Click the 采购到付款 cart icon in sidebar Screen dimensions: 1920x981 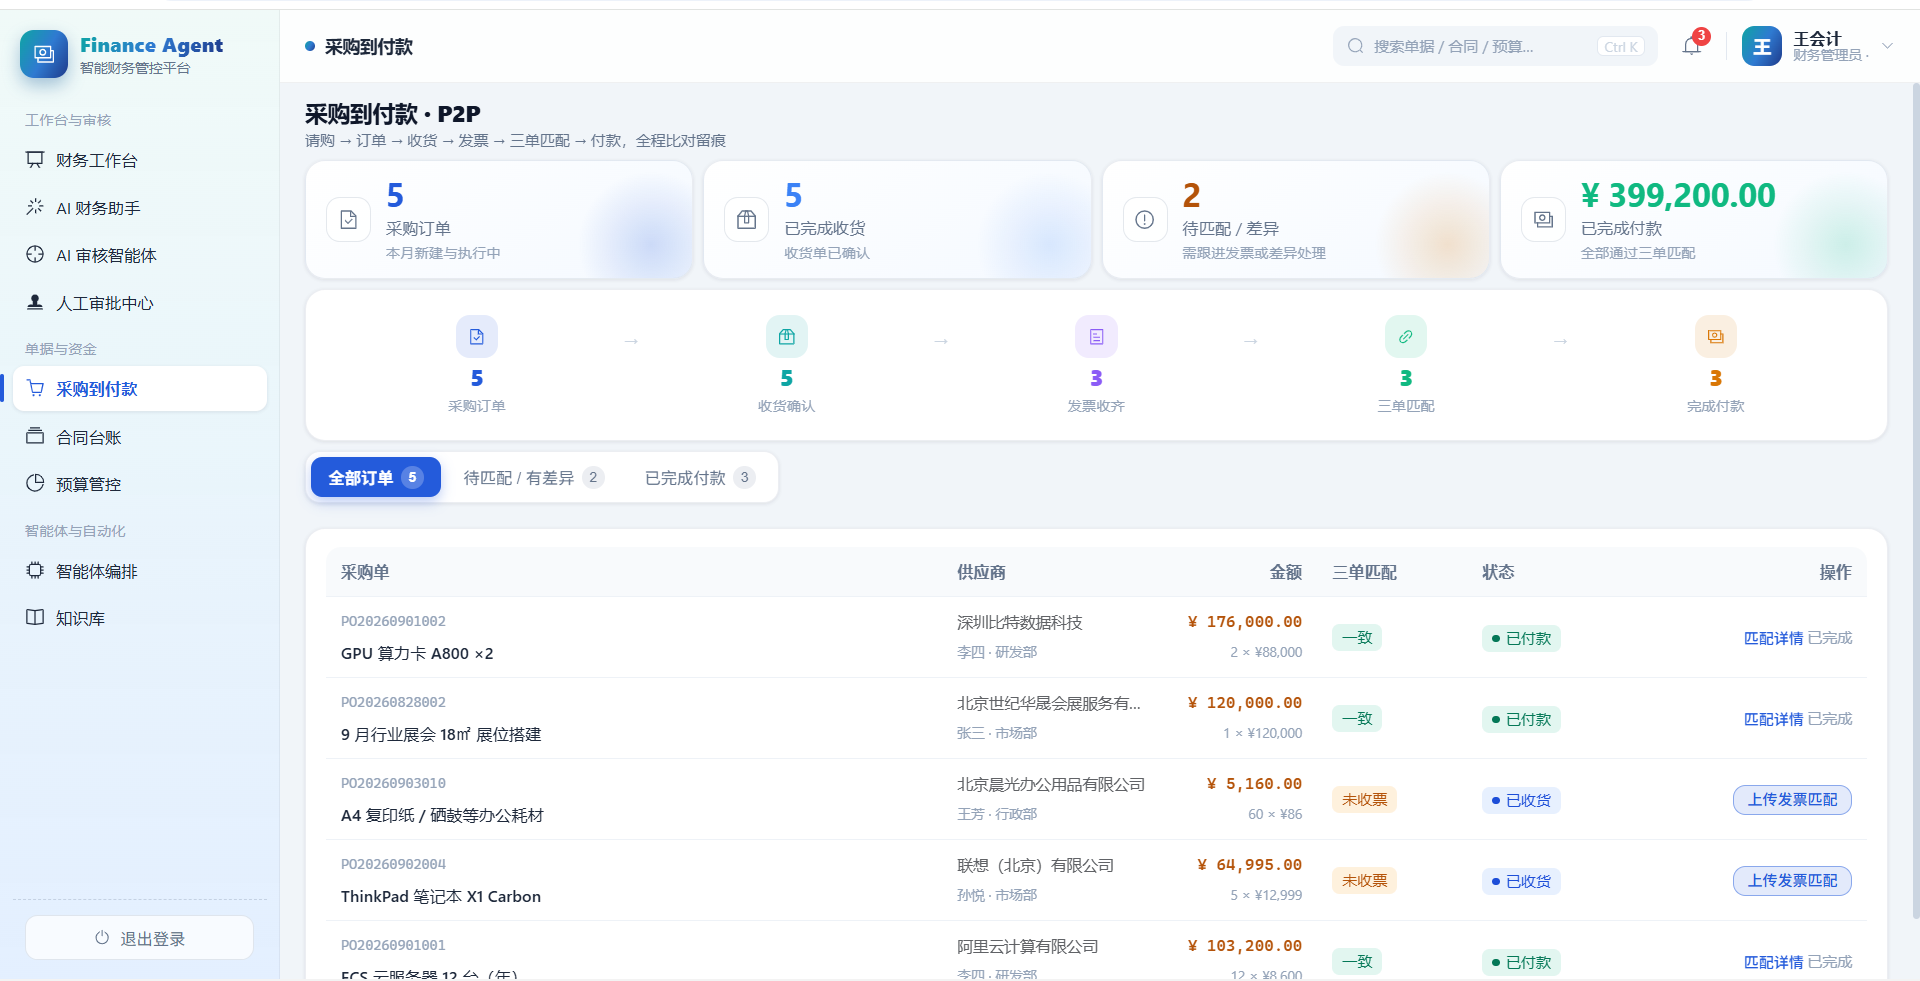pyautogui.click(x=35, y=388)
